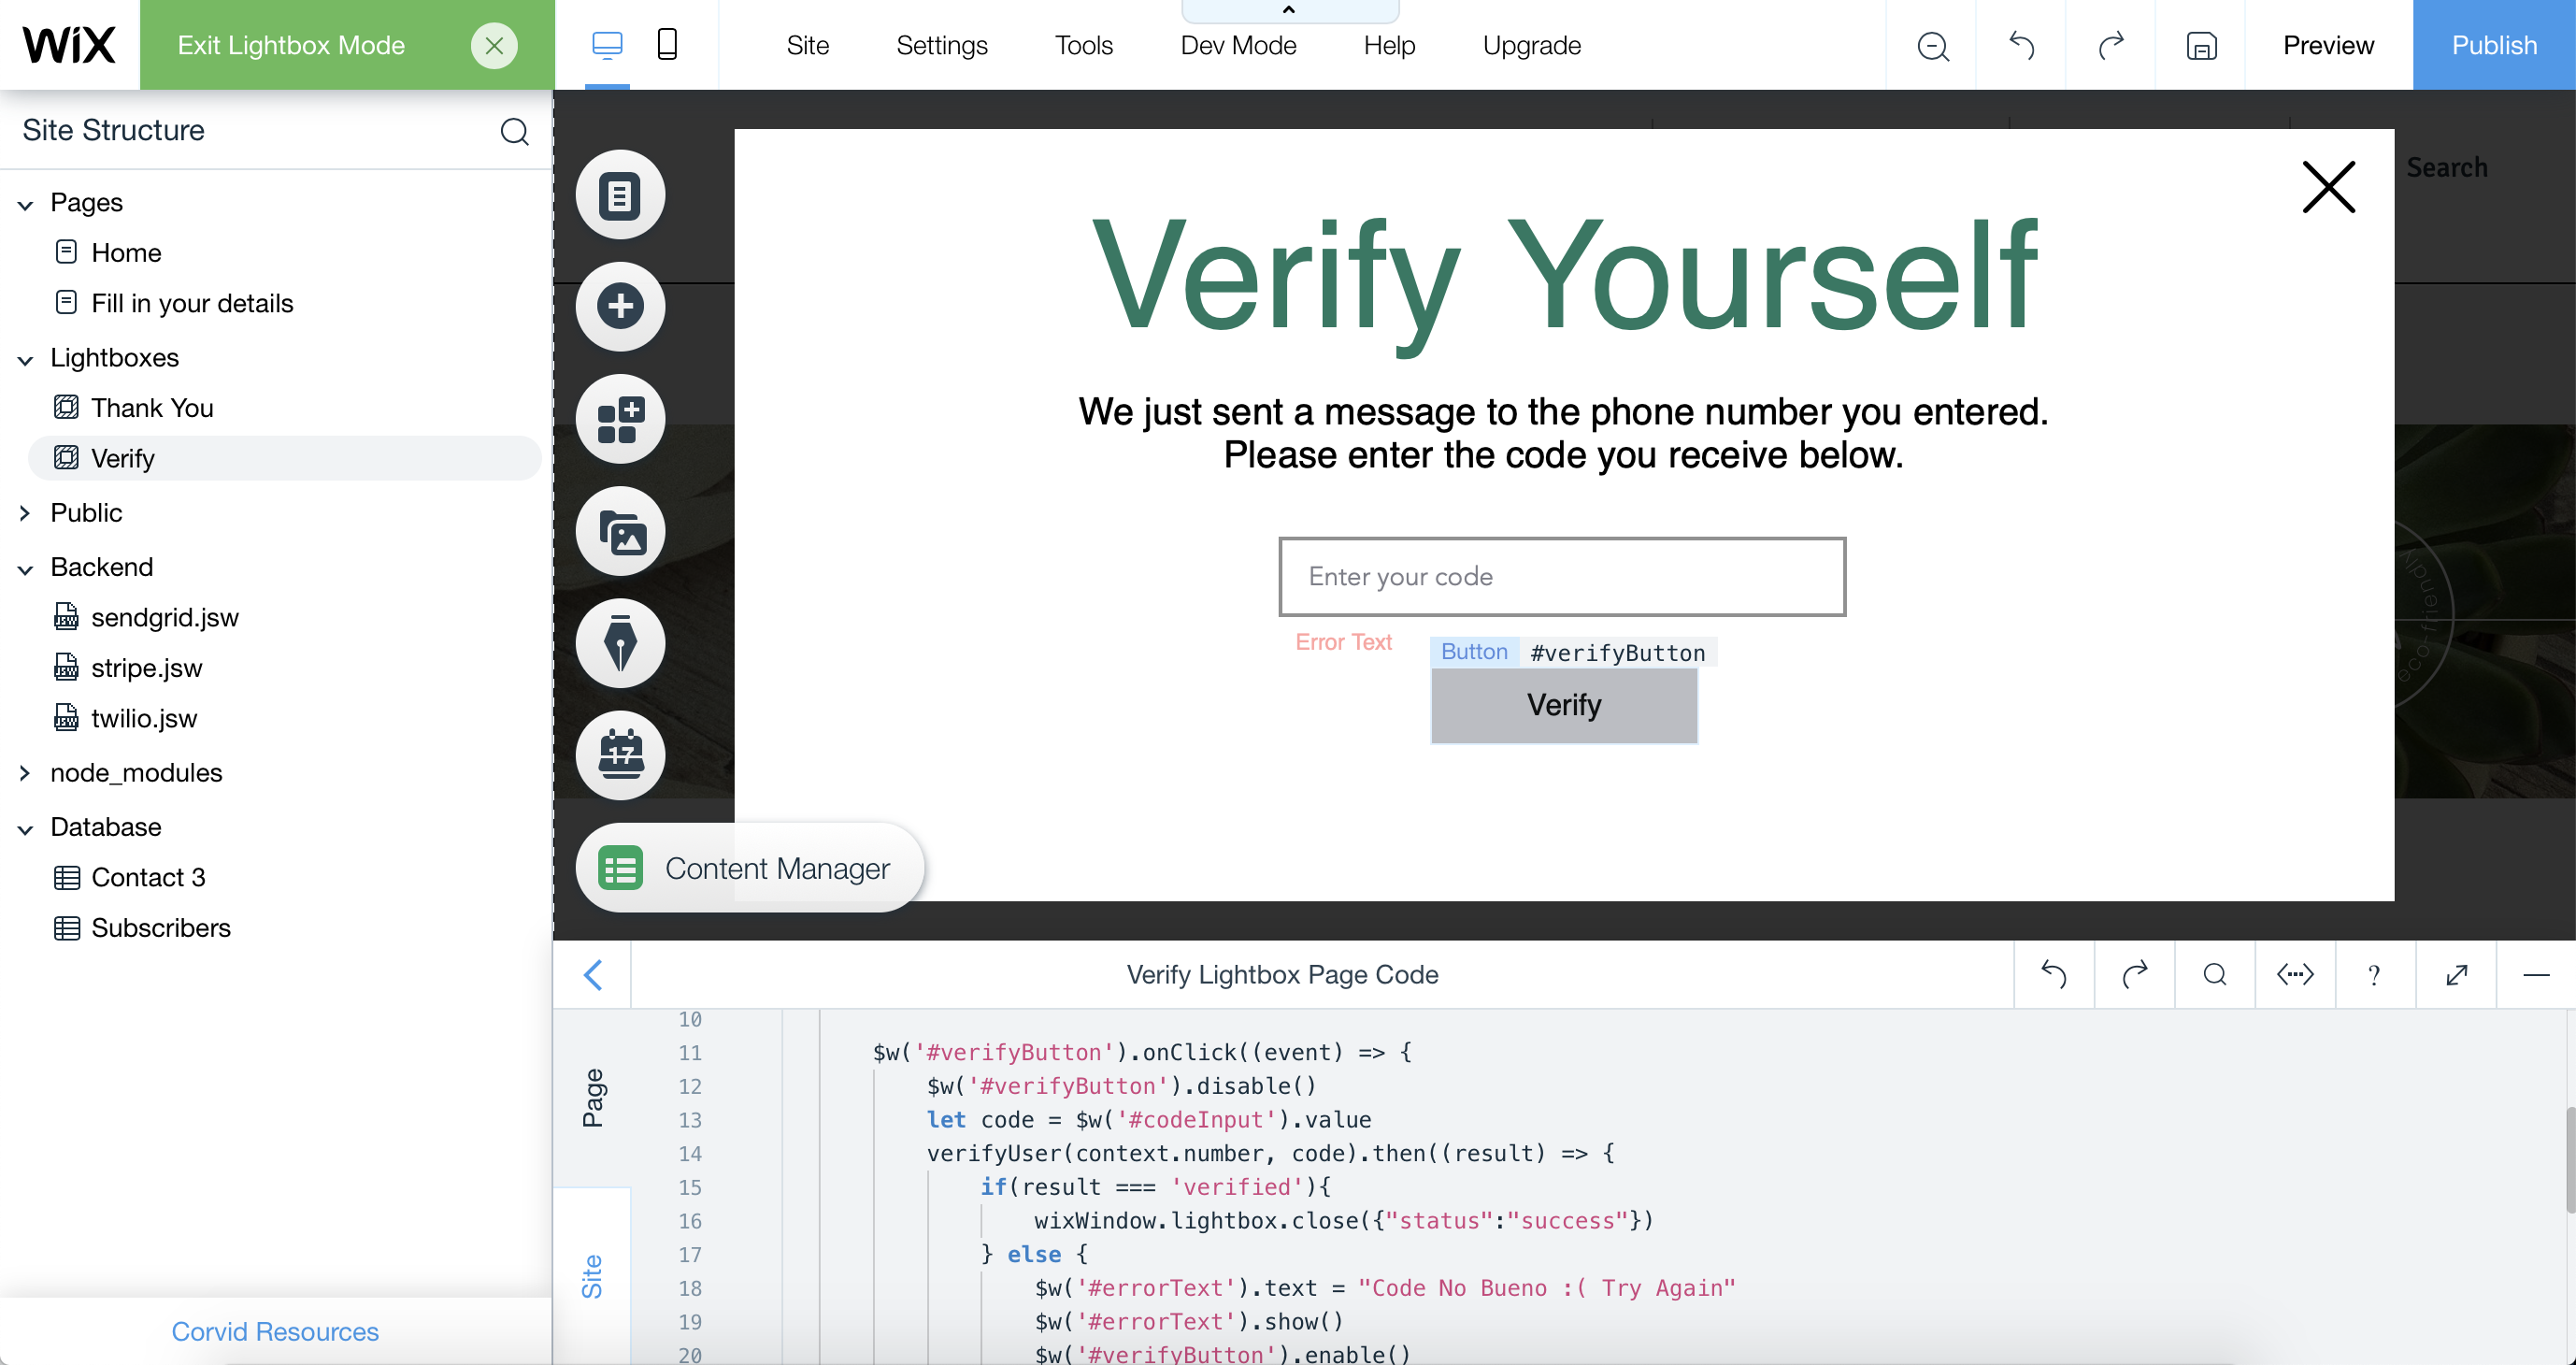Switch to desktop editor view

pos(607,45)
